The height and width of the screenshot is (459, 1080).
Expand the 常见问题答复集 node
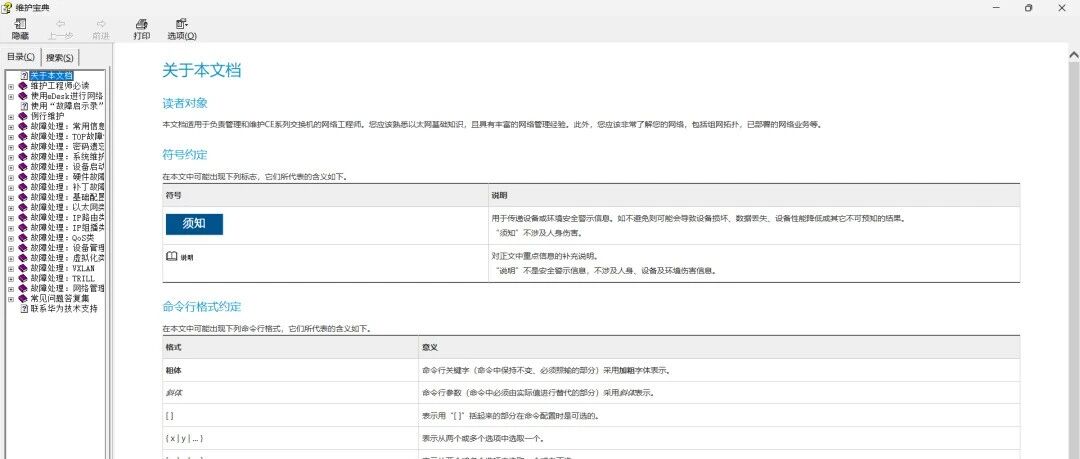[11, 298]
